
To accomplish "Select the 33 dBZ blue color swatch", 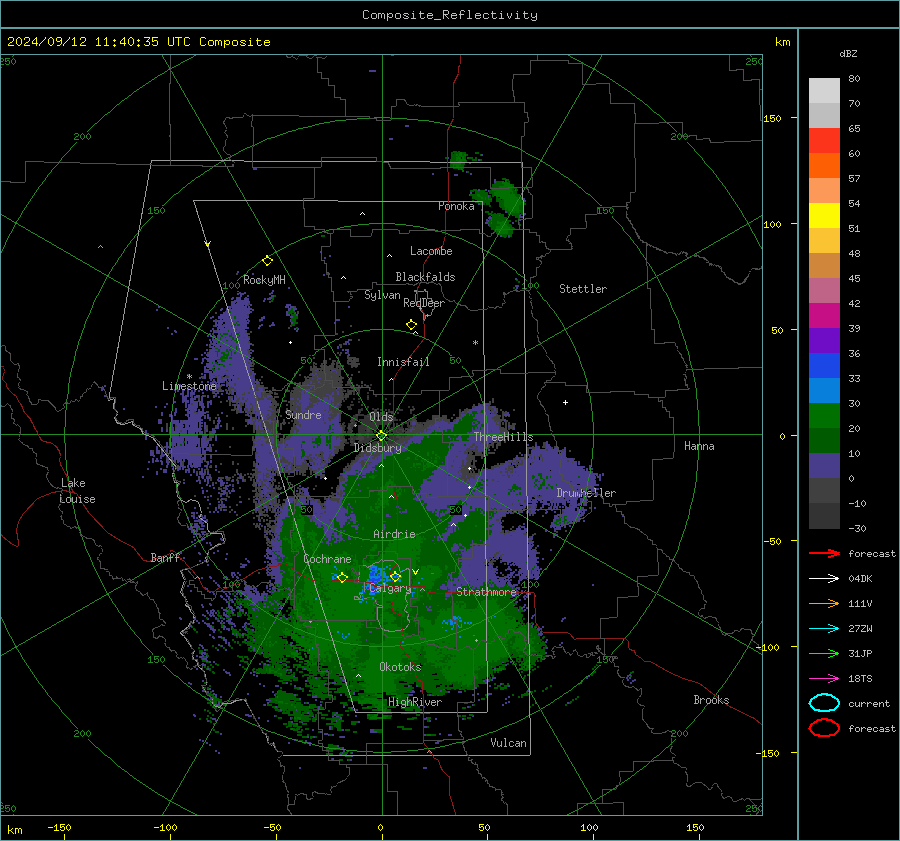I will tap(824, 366).
